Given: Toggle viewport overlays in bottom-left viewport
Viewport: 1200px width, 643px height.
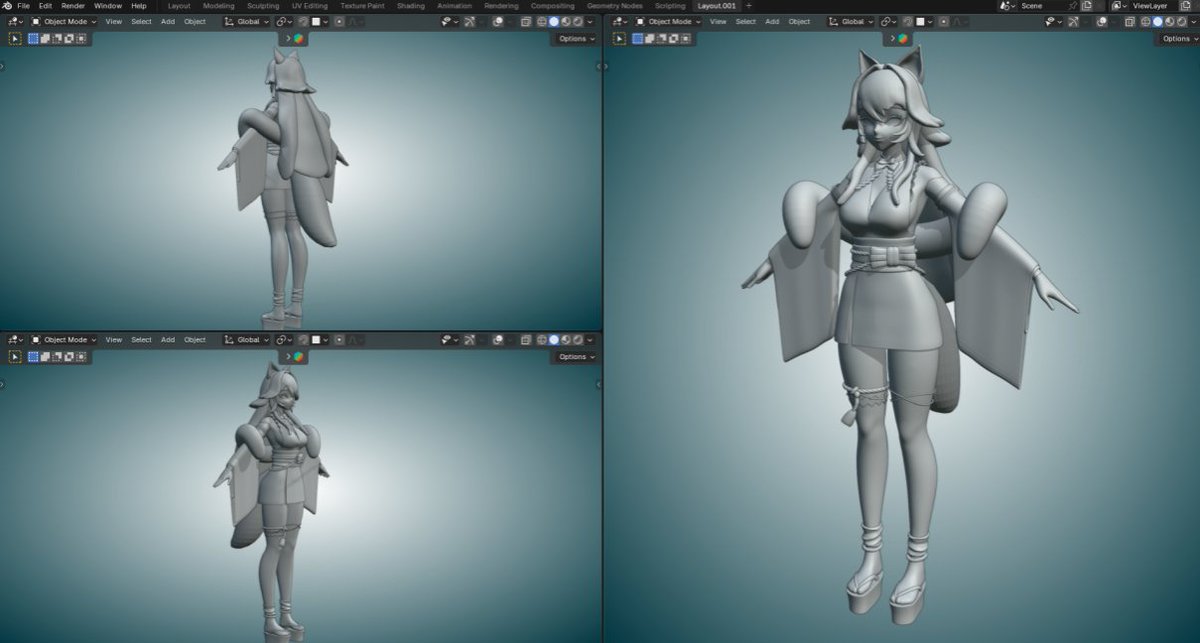Looking at the screenshot, I should pos(496,340).
